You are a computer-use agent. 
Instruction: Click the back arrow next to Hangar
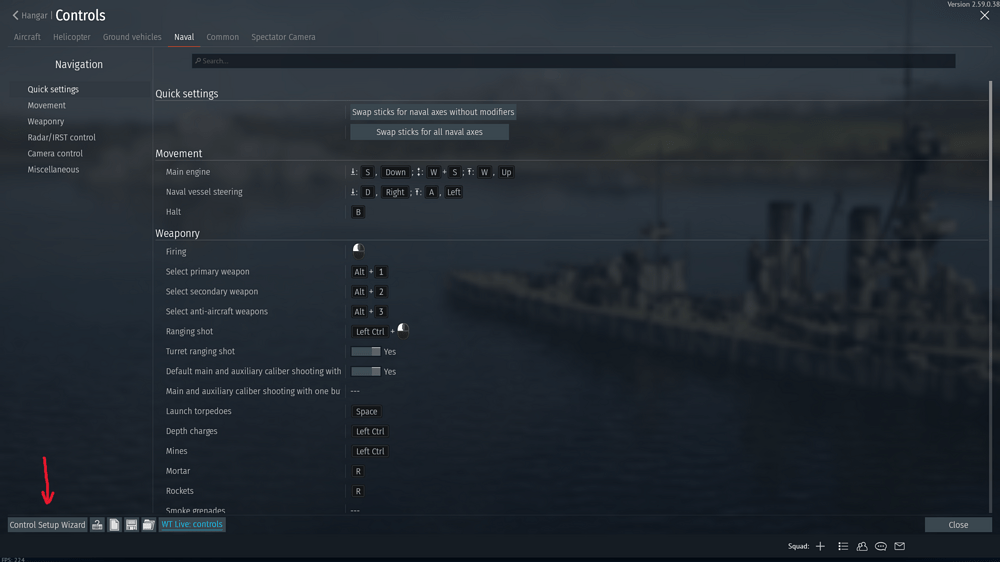(15, 15)
